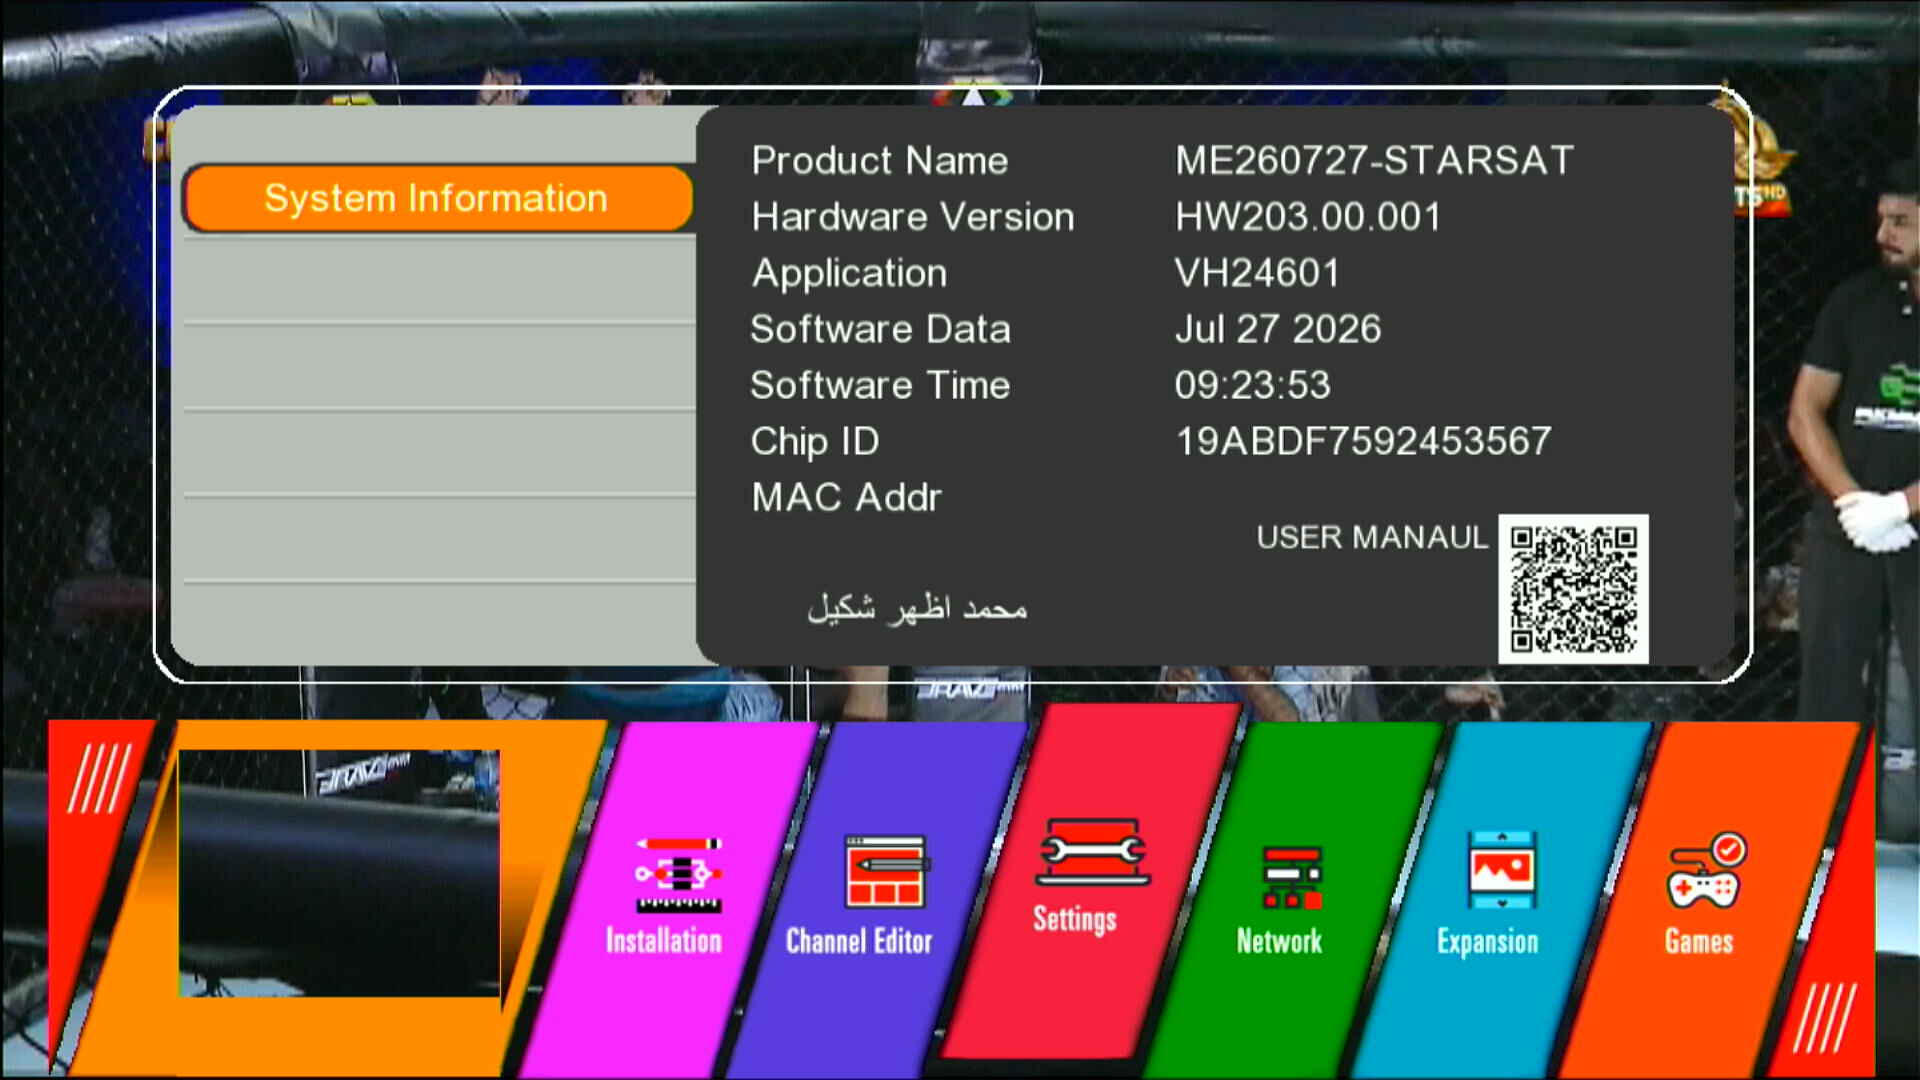Click the Chip ID label
Viewport: 1920px width, 1080px height.
[815, 442]
